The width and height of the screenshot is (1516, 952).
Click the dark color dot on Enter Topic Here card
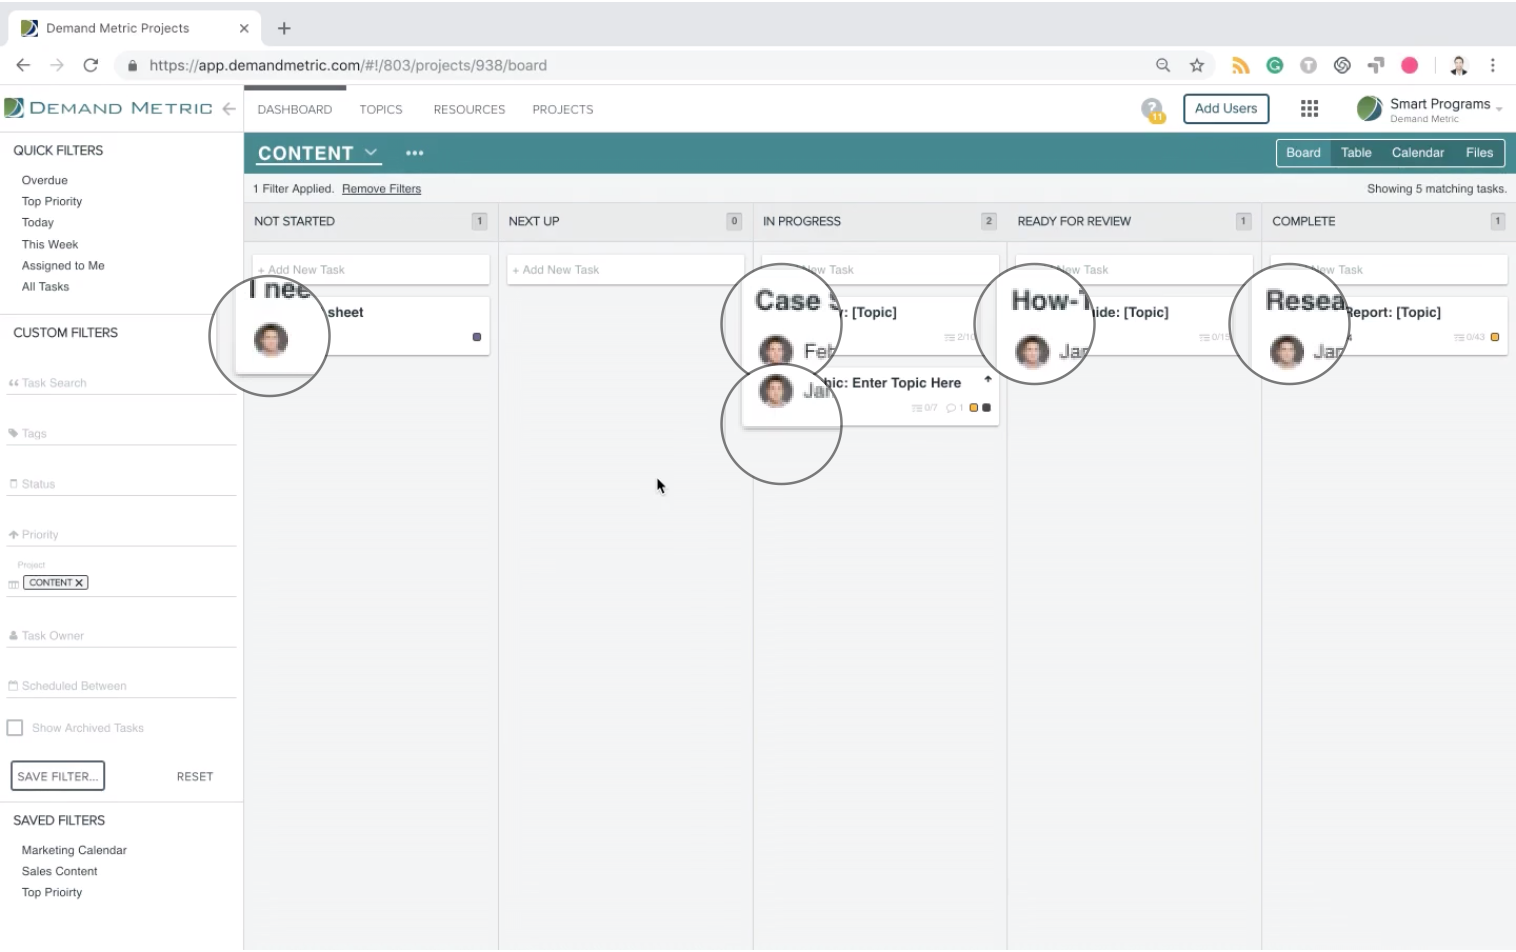click(x=987, y=408)
